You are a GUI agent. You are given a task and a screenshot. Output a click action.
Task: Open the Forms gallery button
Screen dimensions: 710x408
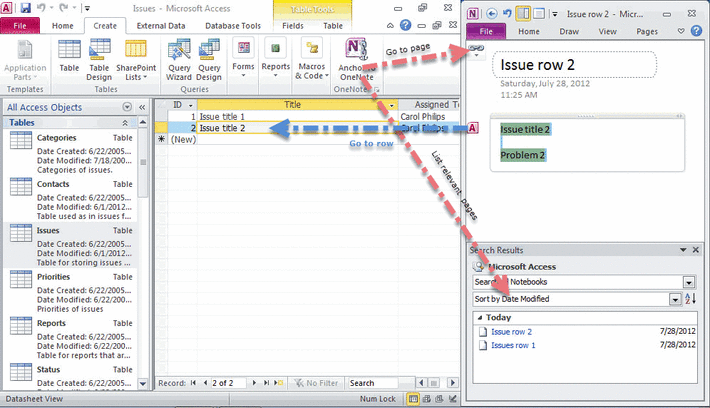coord(243,58)
